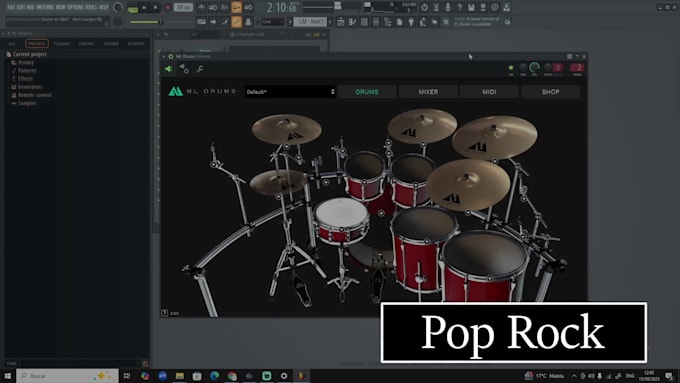Click the song time display 2:10
This screenshot has height=383, width=680.
281,7
